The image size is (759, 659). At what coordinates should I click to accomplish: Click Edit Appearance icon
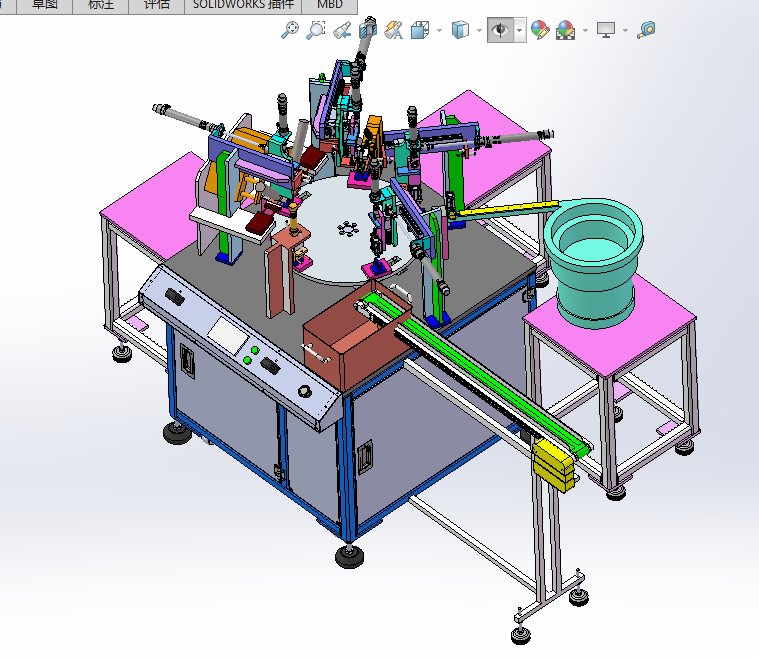coord(540,30)
